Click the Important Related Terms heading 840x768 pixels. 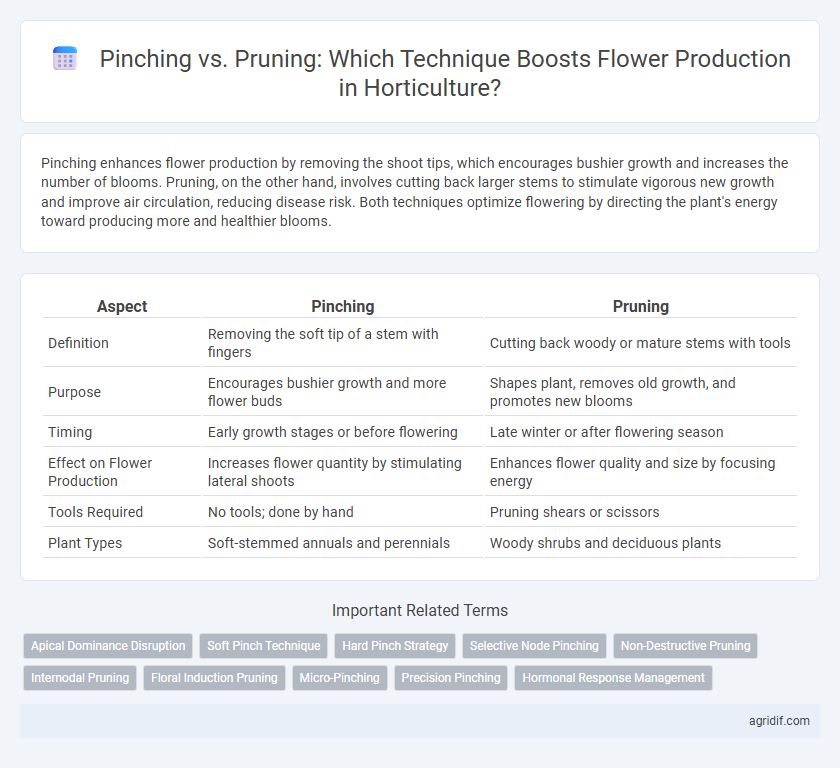420,611
